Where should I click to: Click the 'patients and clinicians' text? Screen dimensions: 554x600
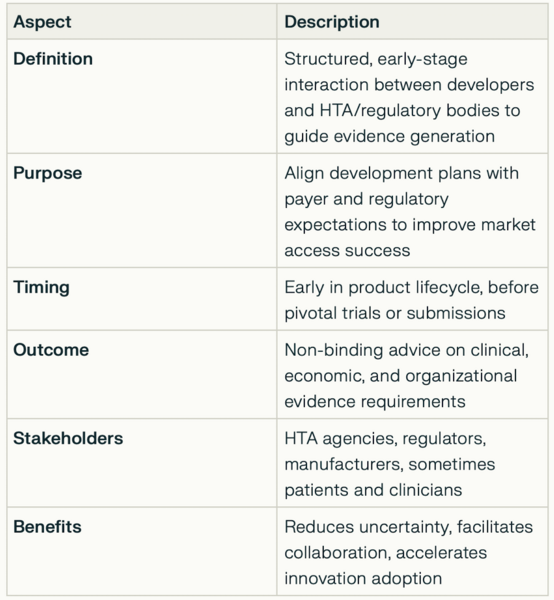point(373,490)
